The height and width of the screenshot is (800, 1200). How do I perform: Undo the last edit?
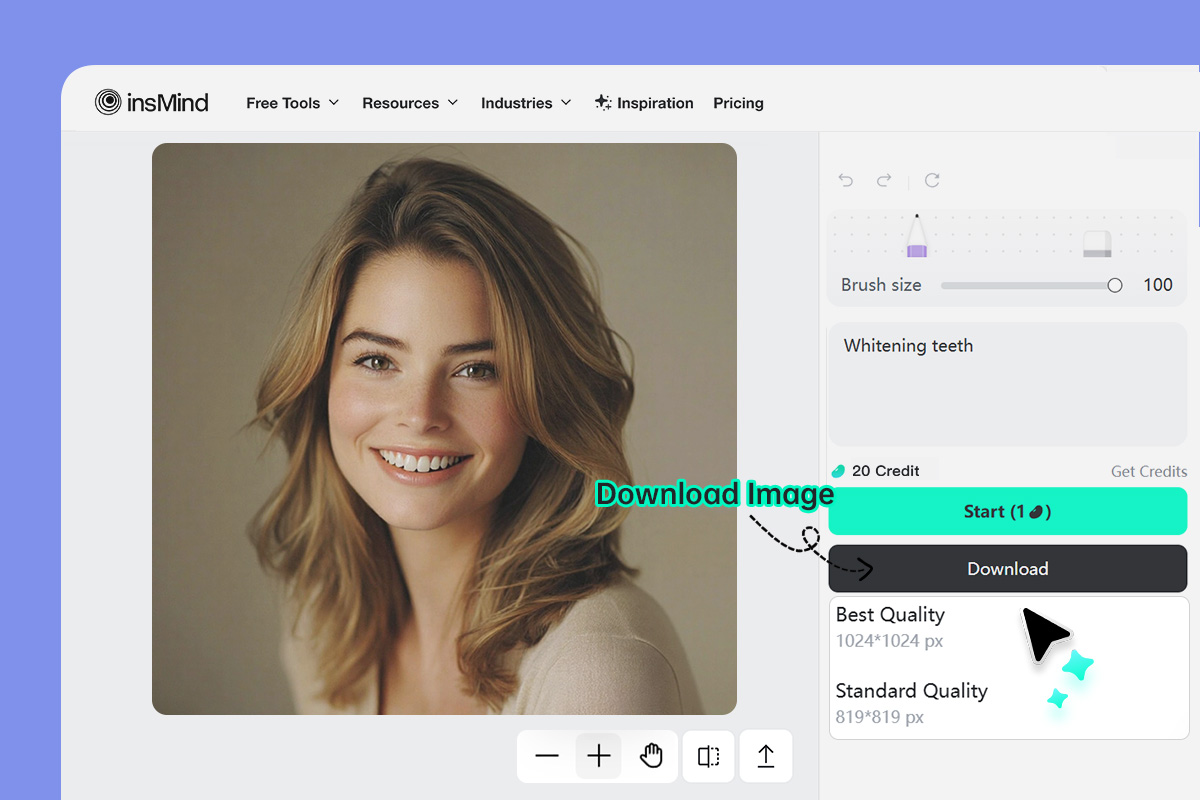(x=846, y=180)
